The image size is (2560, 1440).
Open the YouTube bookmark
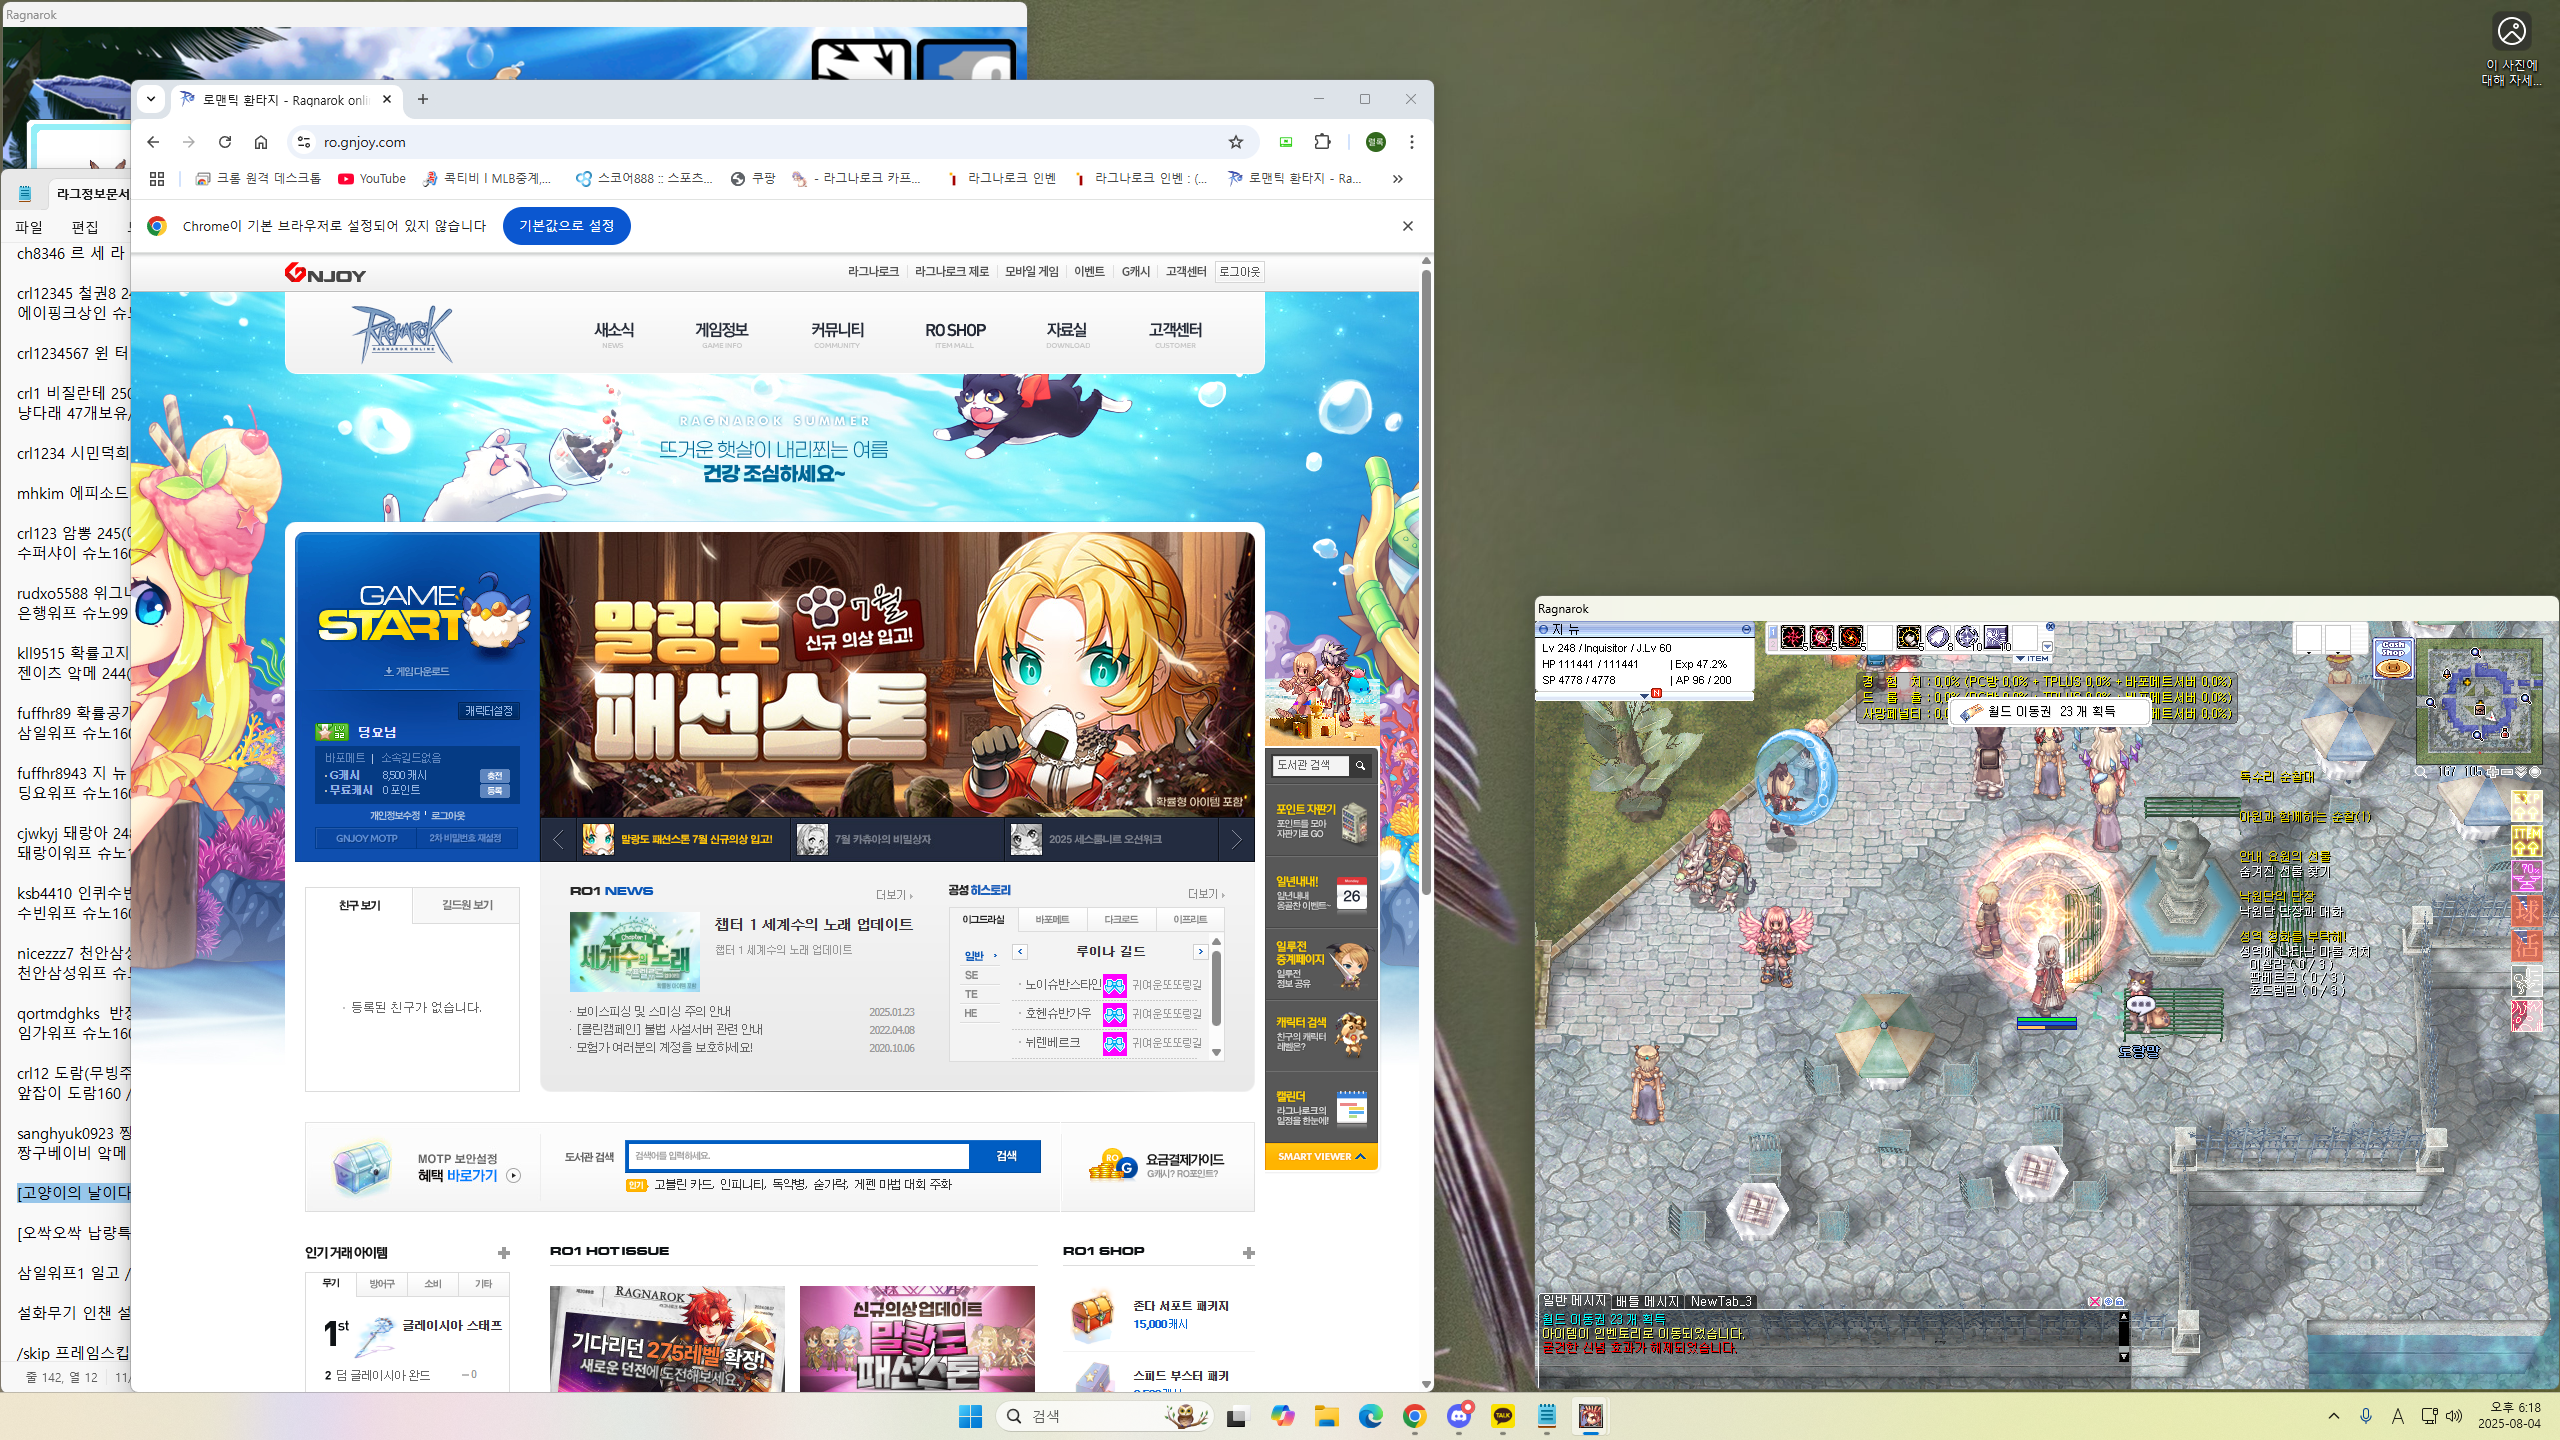pyautogui.click(x=372, y=178)
